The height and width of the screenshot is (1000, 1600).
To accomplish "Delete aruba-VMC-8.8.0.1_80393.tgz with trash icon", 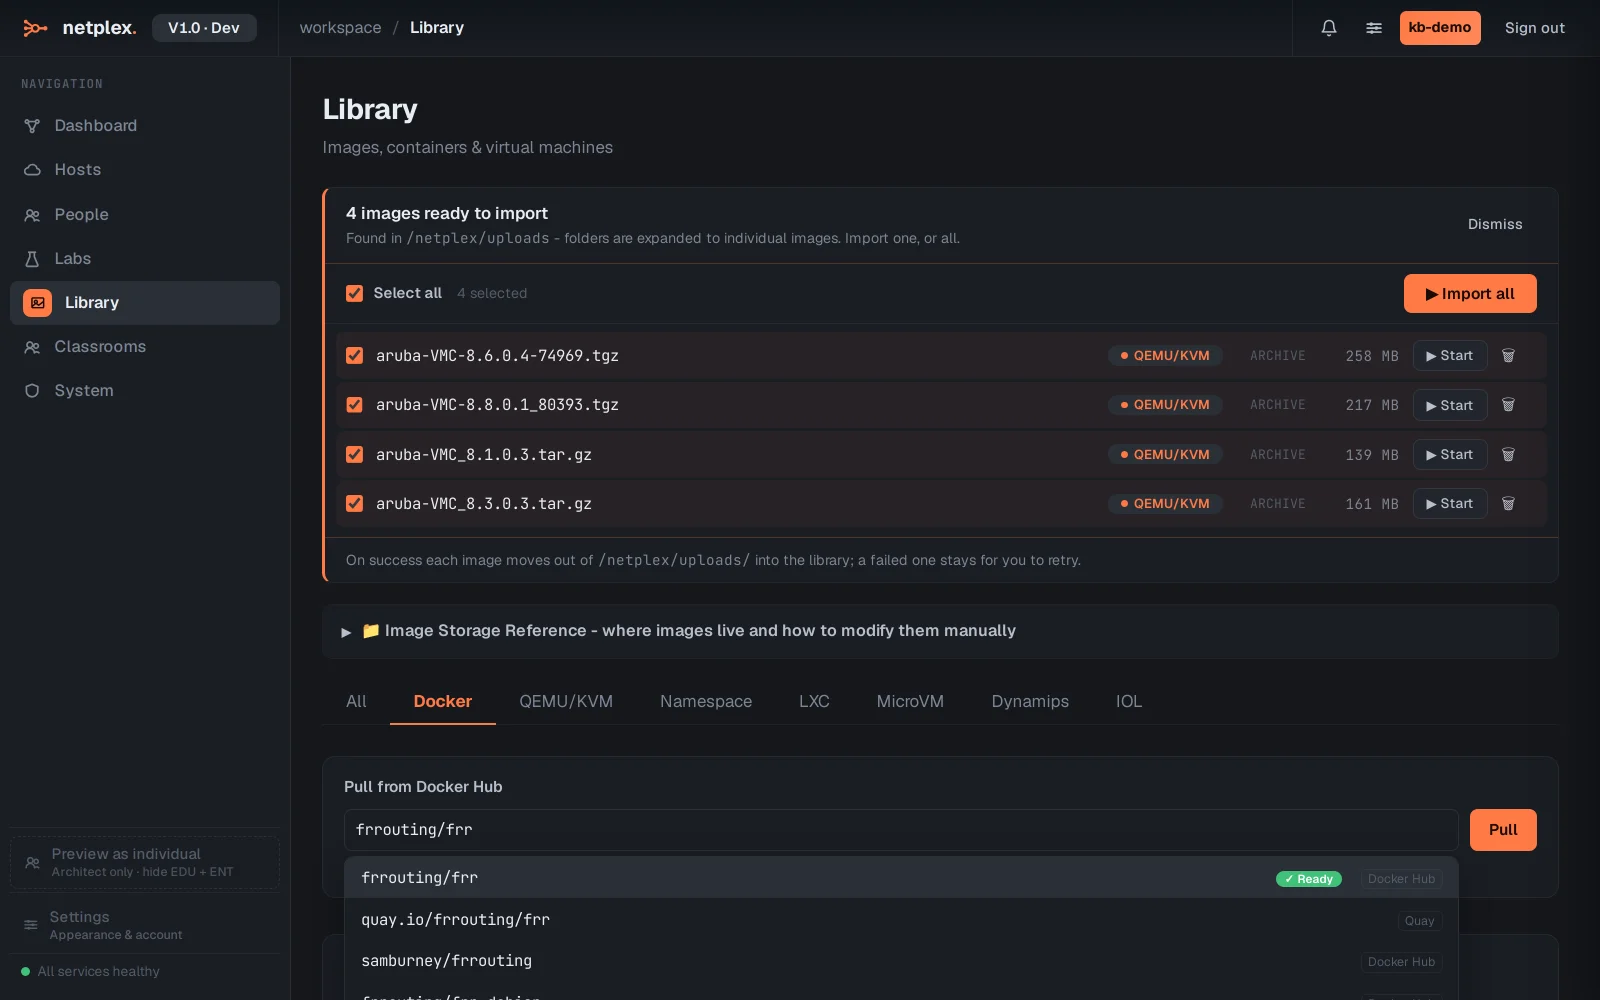I will [1509, 405].
